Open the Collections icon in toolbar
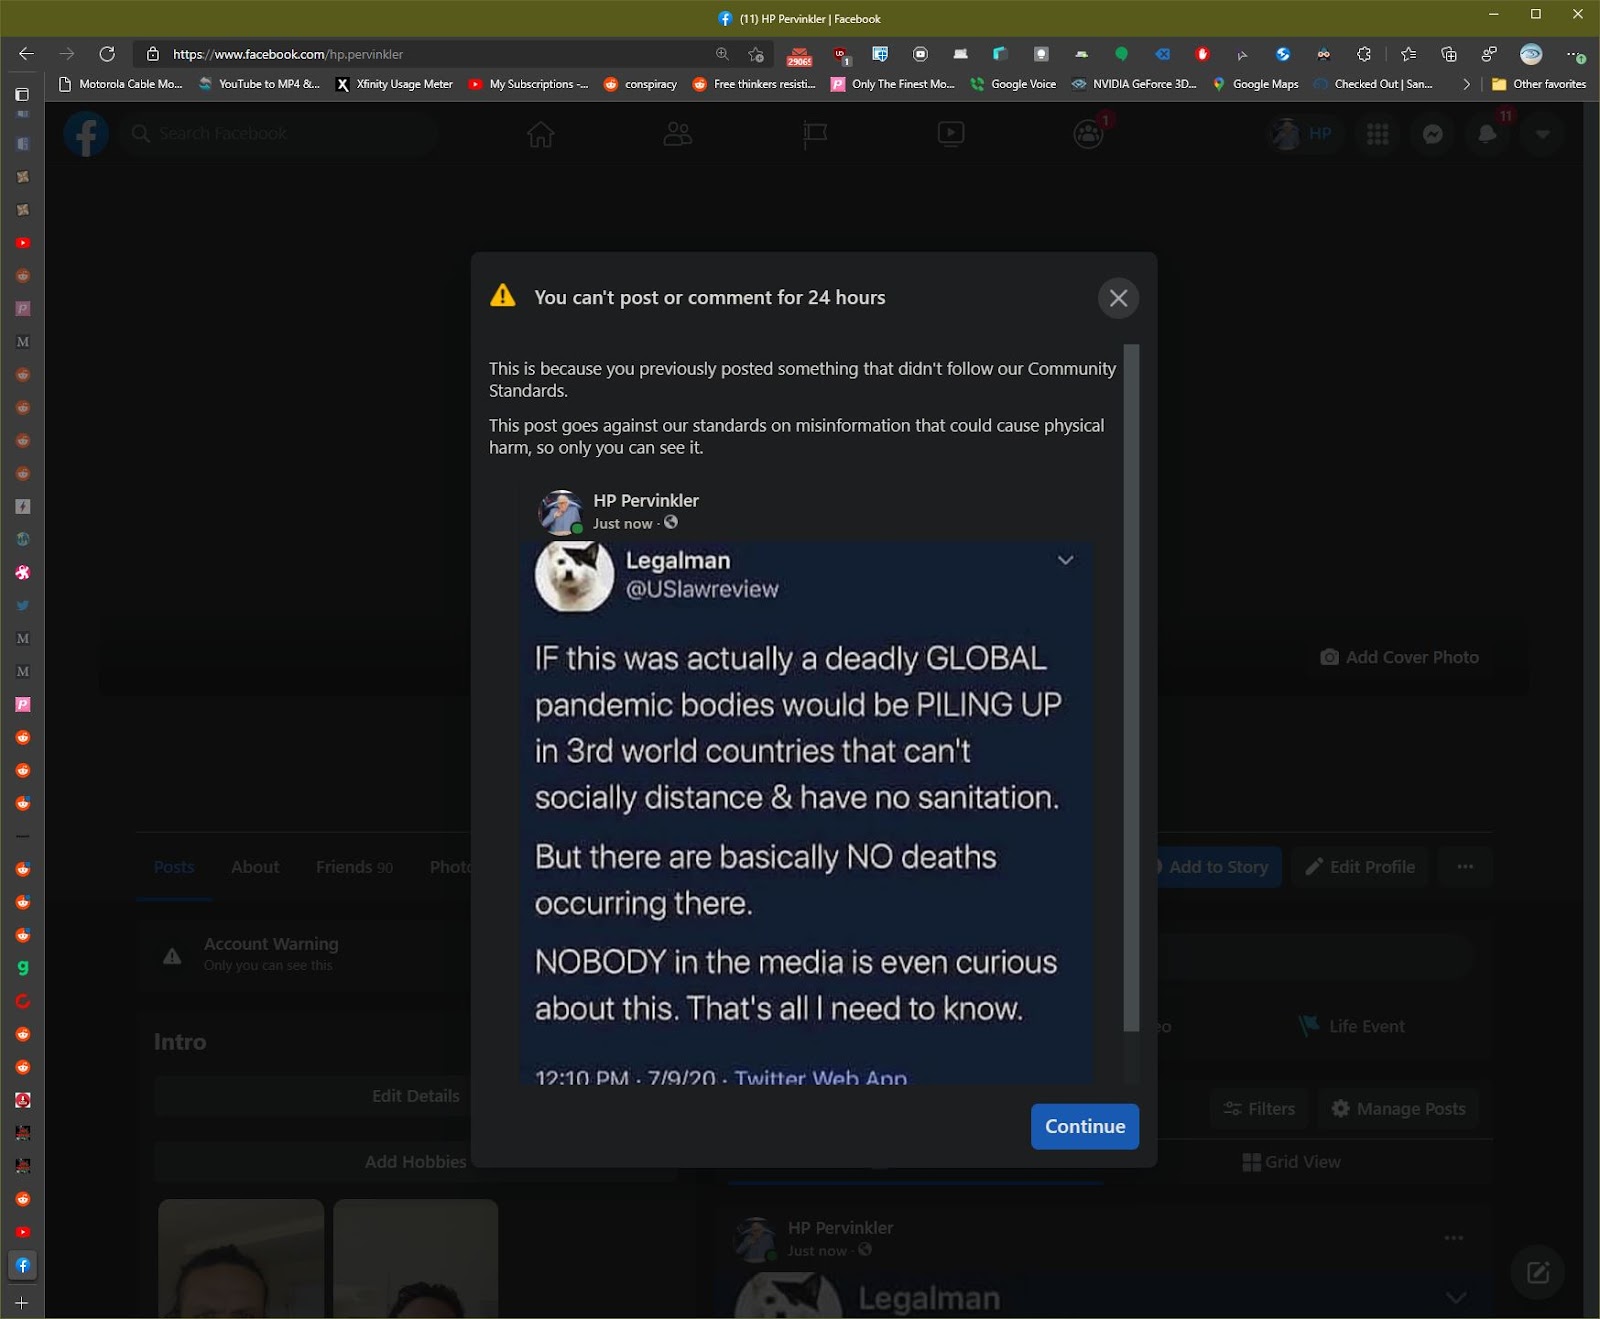The height and width of the screenshot is (1319, 1600). (x=1448, y=54)
